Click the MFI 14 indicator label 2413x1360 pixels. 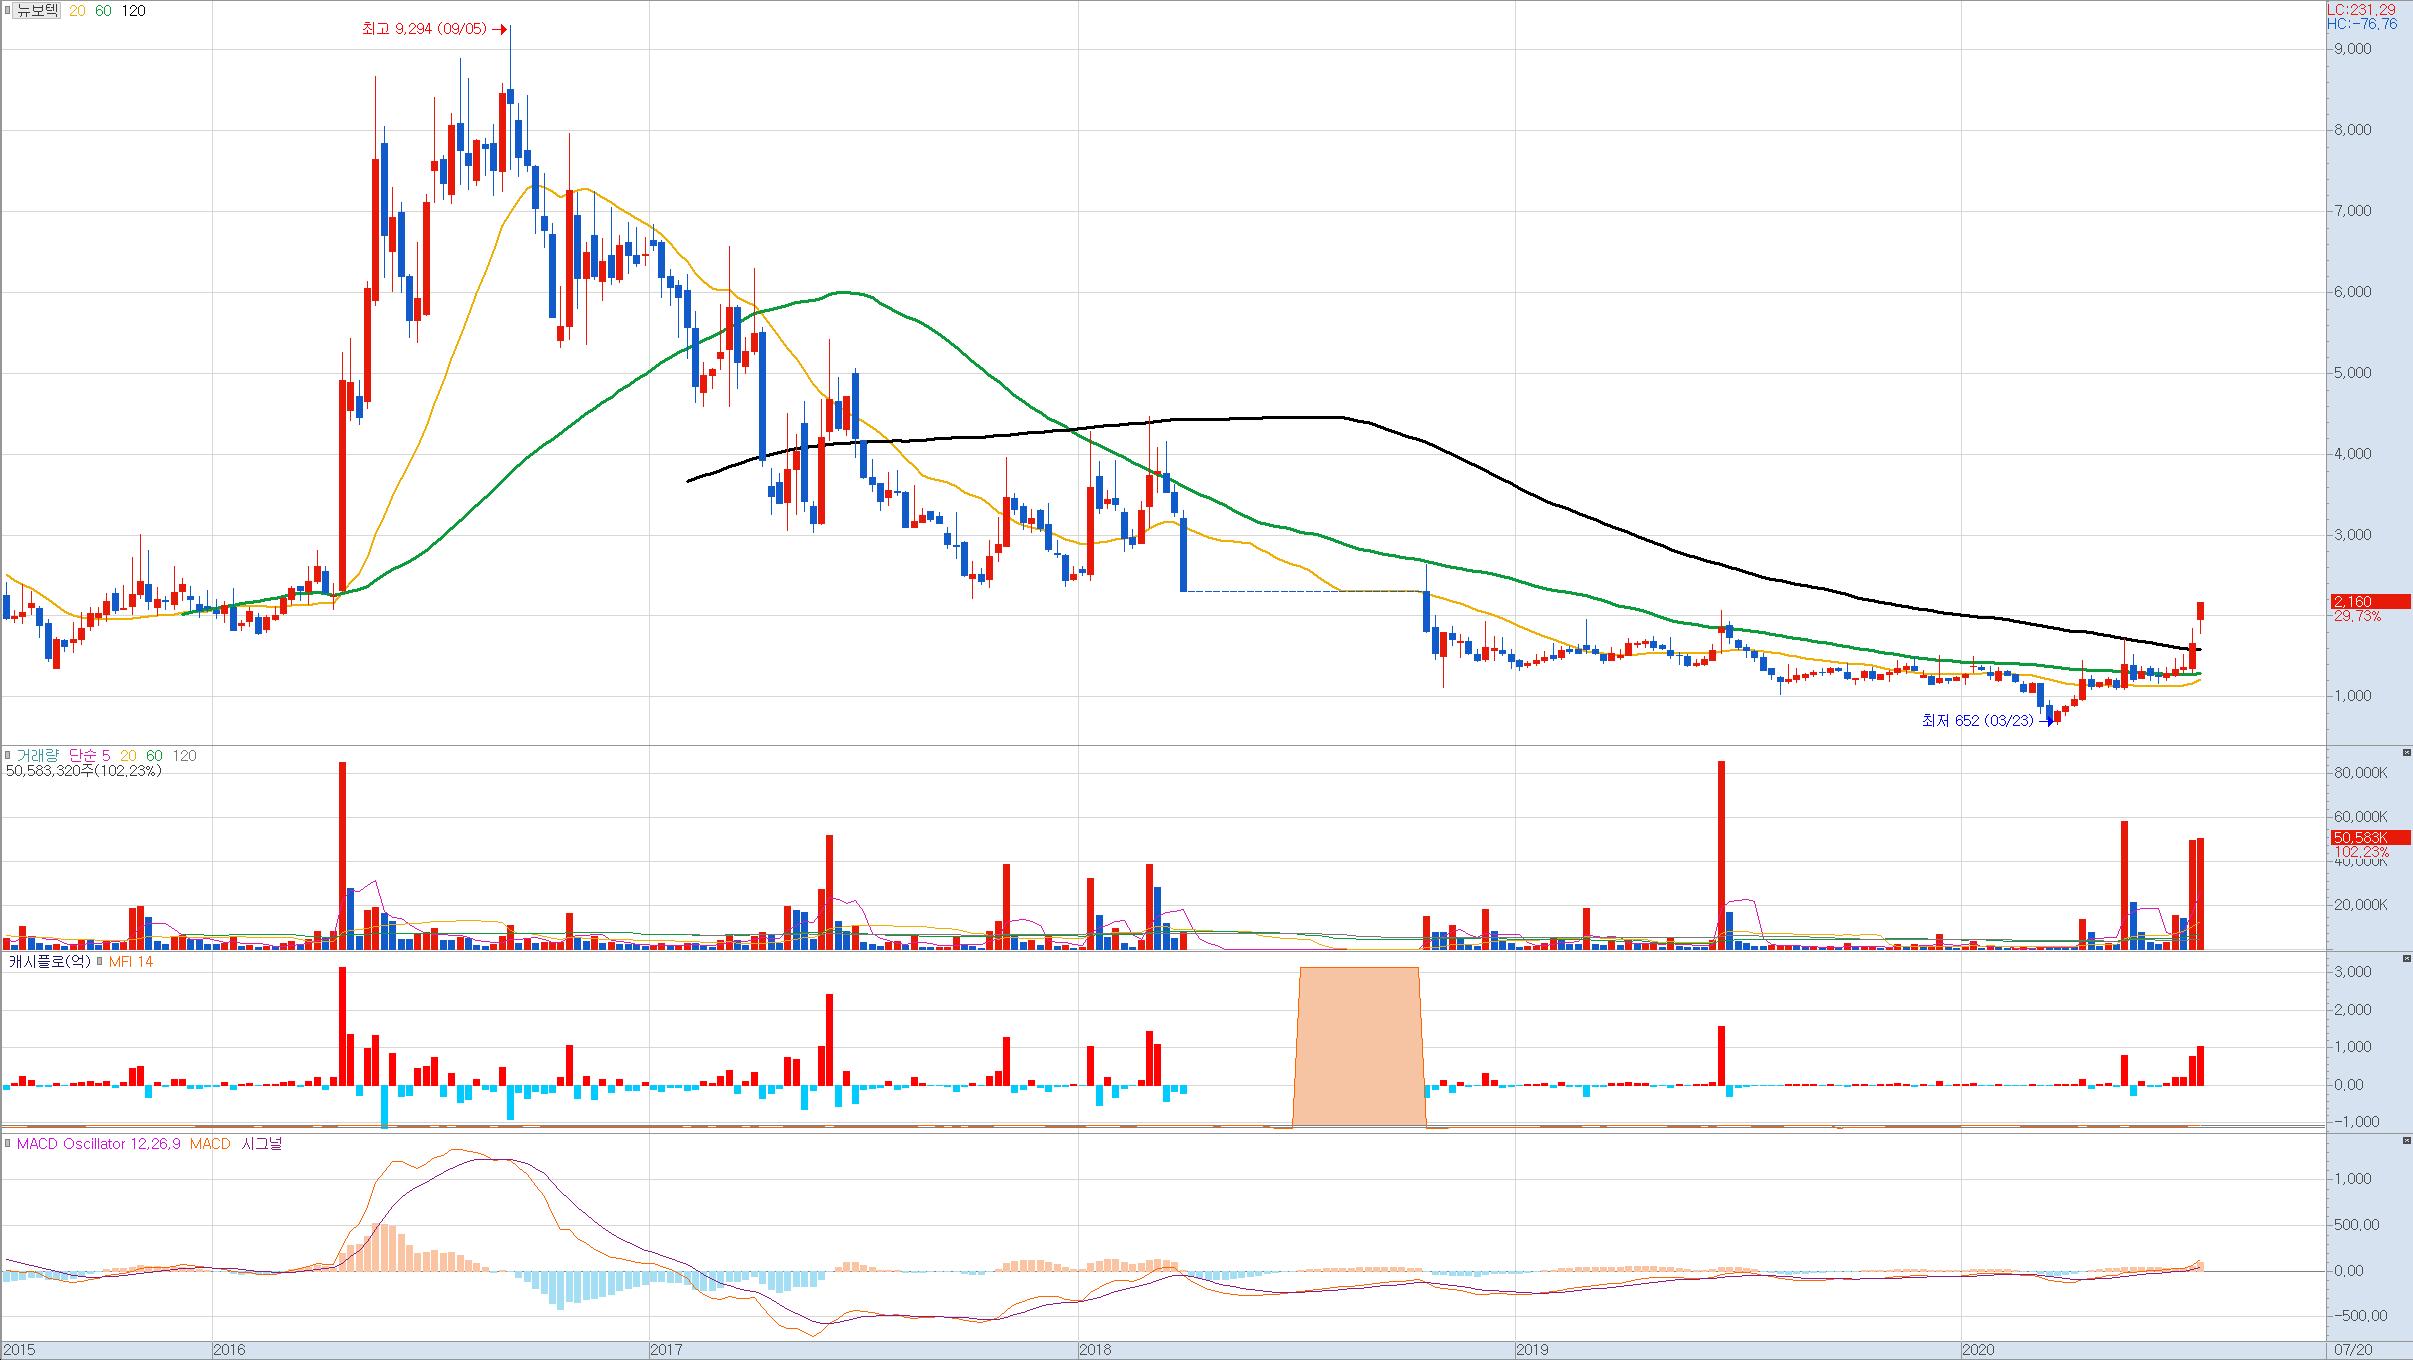tap(130, 962)
